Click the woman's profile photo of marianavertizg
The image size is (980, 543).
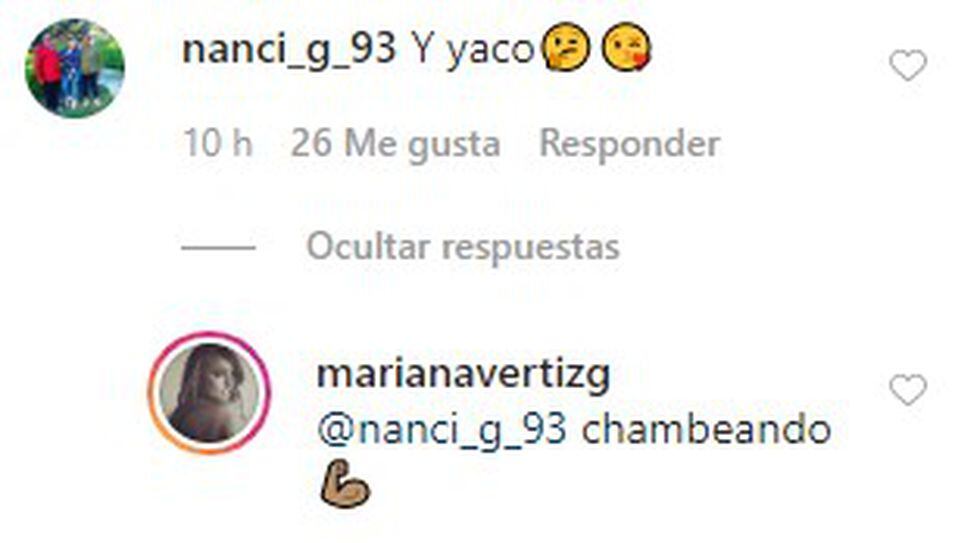click(210, 392)
